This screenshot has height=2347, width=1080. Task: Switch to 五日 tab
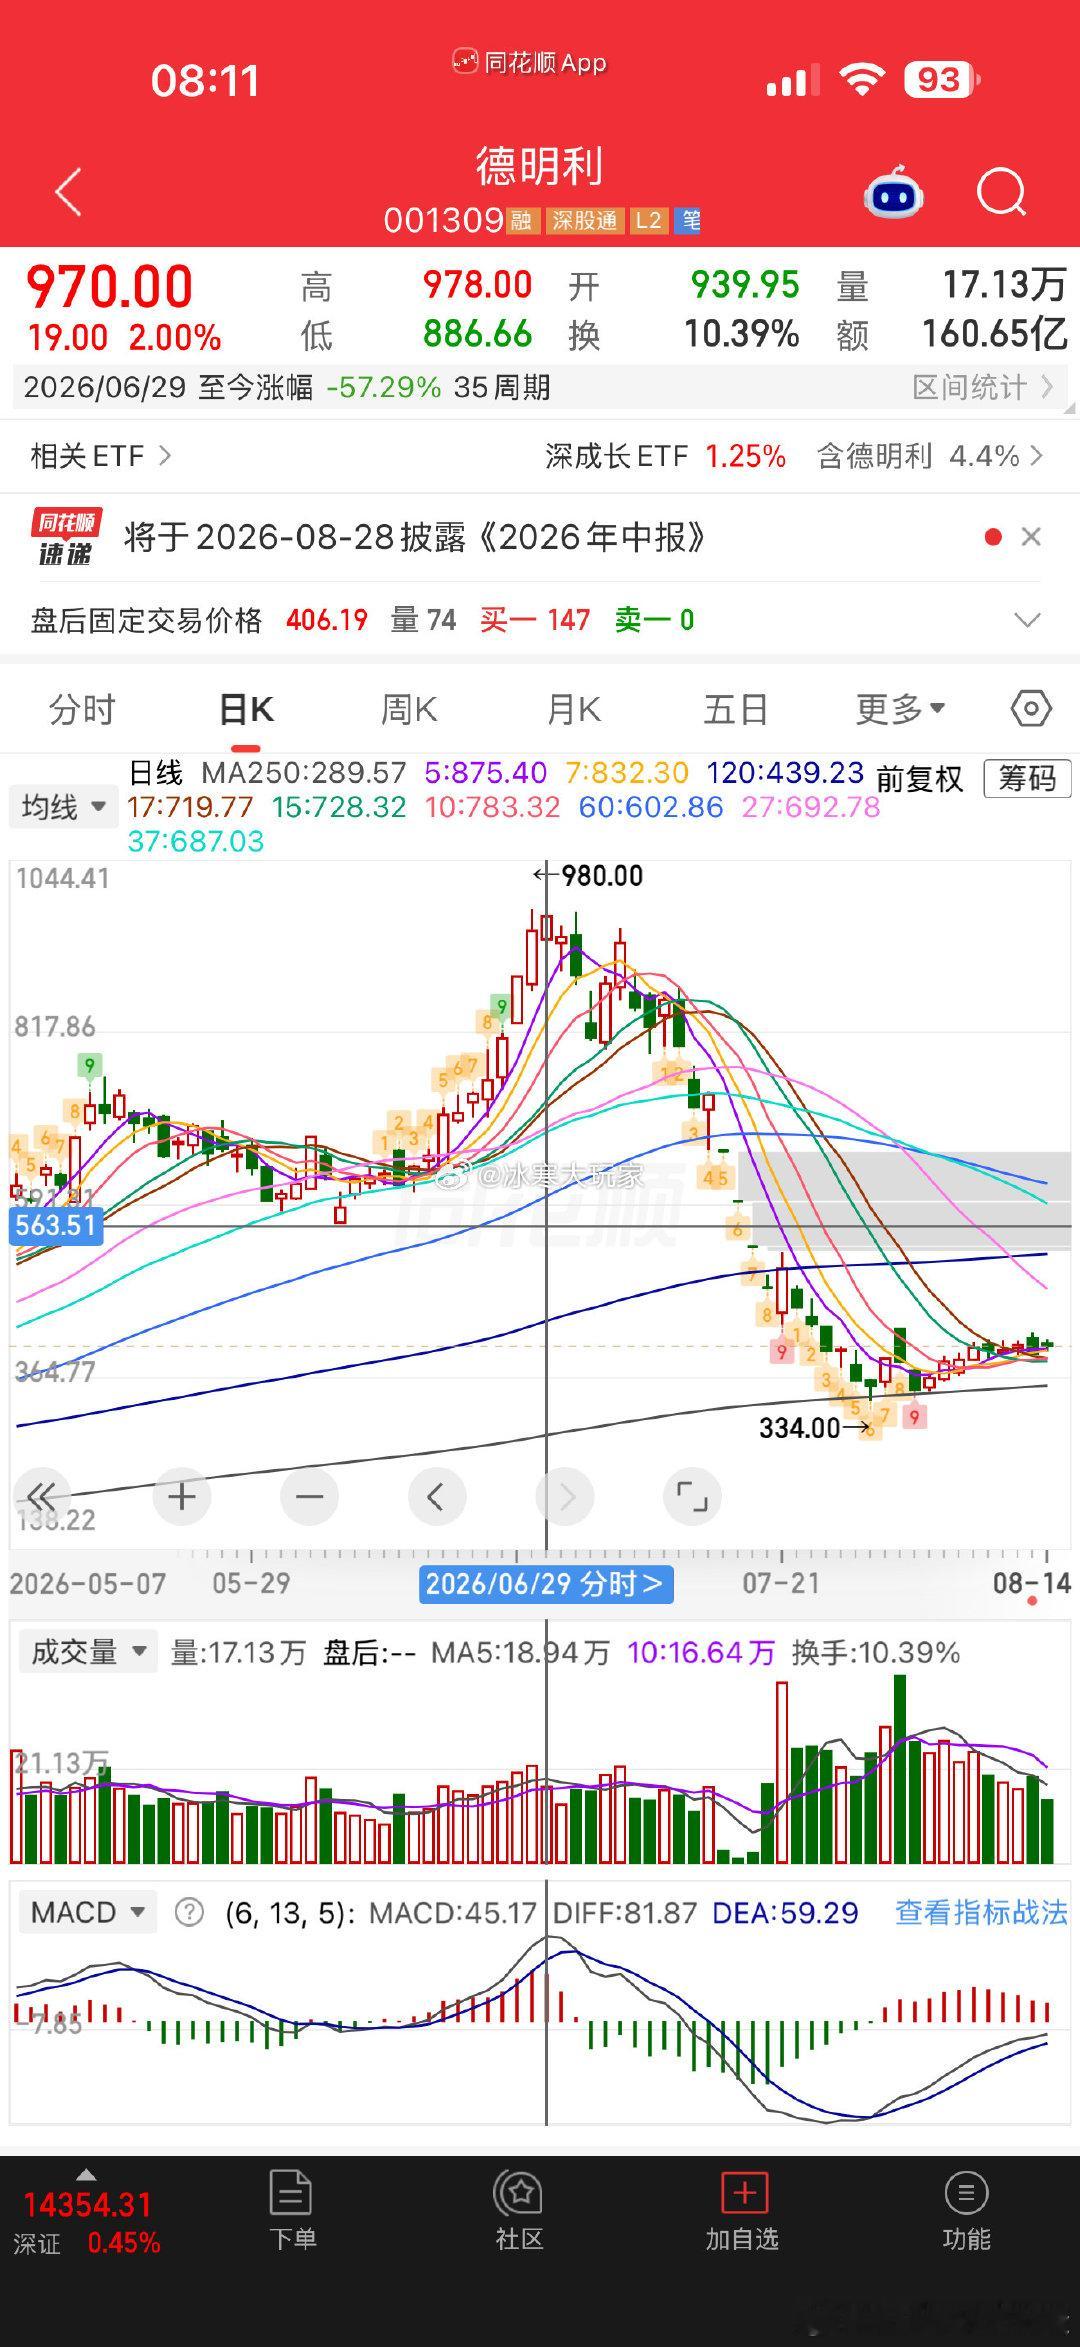click(736, 710)
